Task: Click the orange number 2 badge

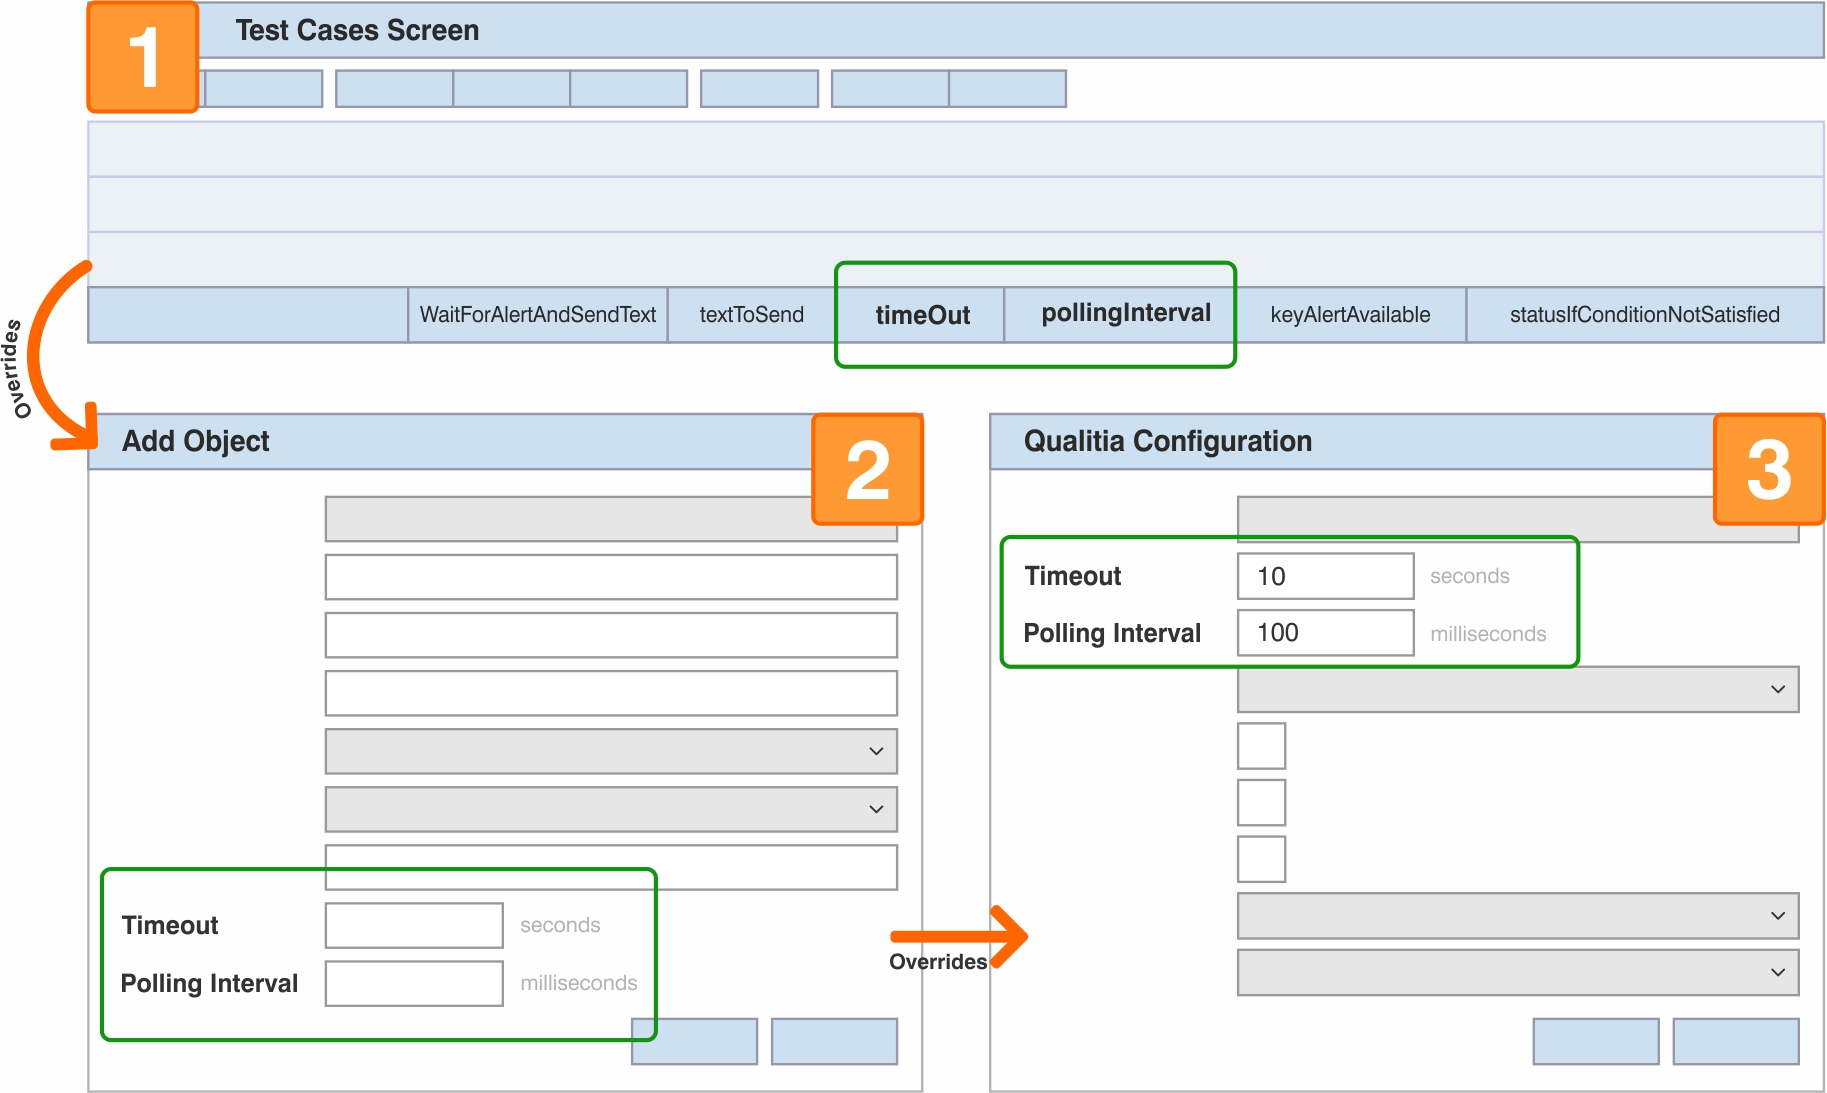Action: [x=867, y=469]
